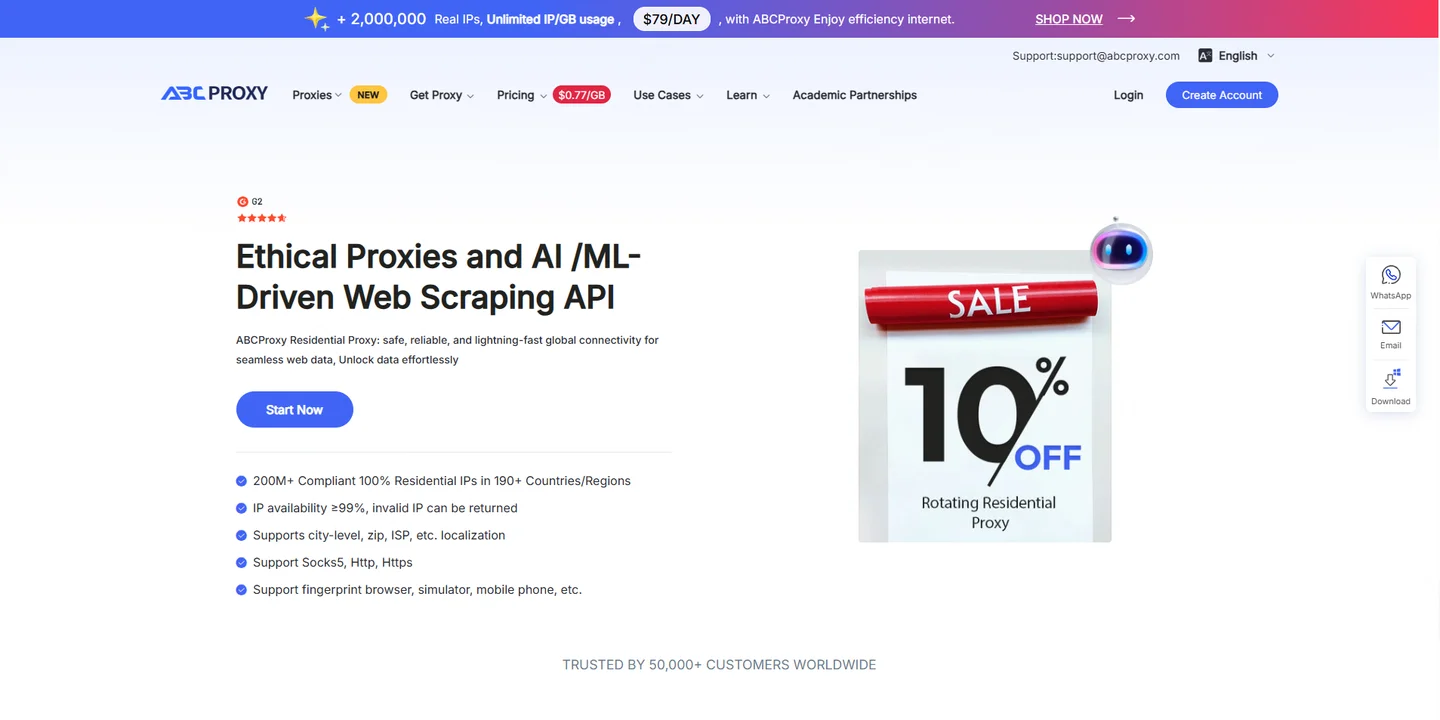The image size is (1440, 720).
Task: Expand the Use Cases menu
Action: (x=668, y=95)
